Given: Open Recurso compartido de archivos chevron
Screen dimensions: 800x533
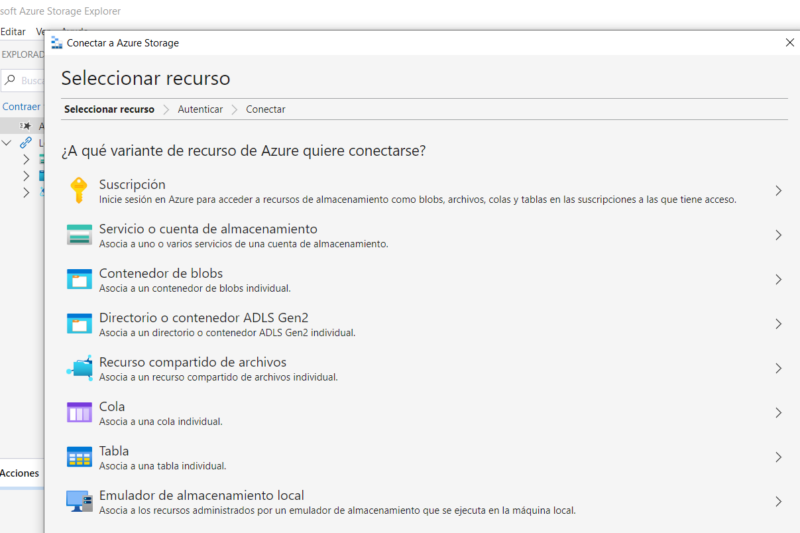Looking at the screenshot, I should coord(778,368).
